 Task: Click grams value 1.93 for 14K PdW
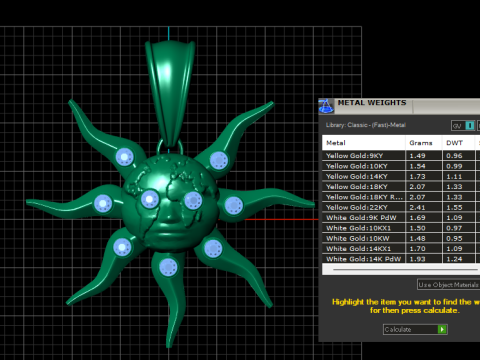(417, 259)
